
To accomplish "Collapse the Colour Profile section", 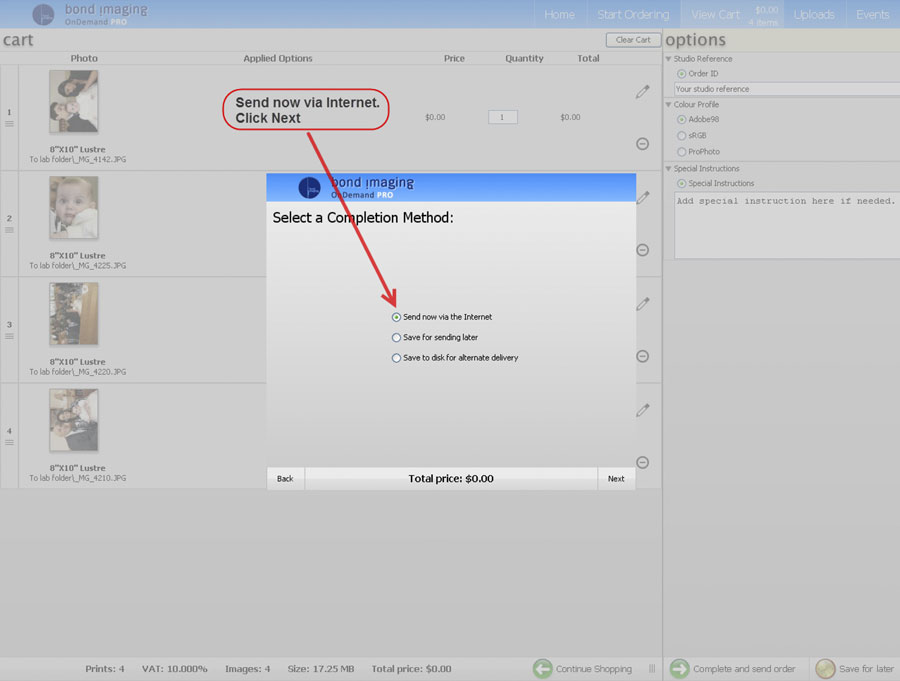I will (x=669, y=105).
